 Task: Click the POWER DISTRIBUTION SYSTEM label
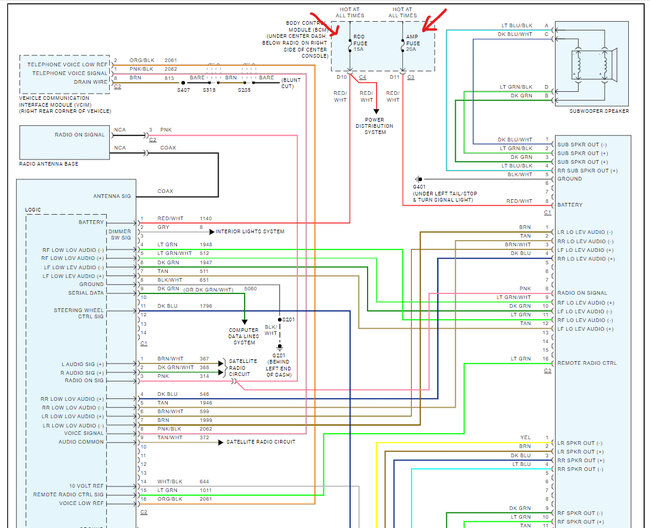click(375, 126)
